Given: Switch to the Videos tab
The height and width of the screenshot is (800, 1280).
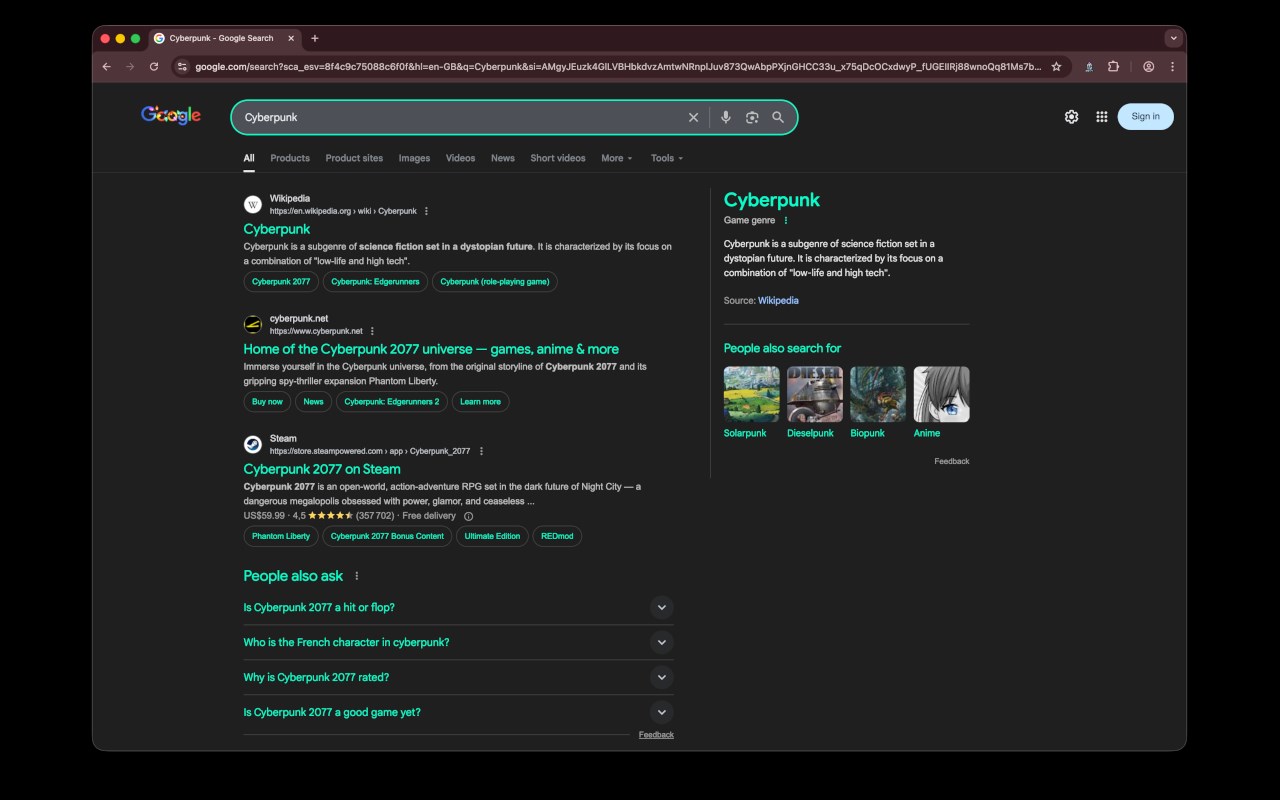Looking at the screenshot, I should 460,158.
